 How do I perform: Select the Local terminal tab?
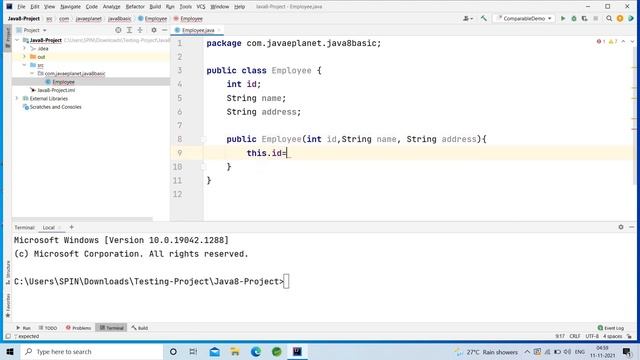point(49,227)
